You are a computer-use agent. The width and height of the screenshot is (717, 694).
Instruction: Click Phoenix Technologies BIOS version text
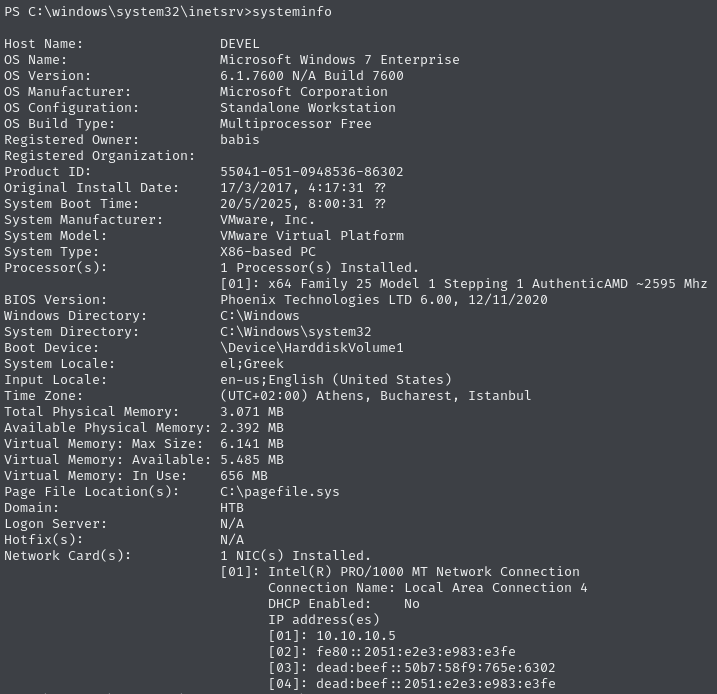pos(384,300)
